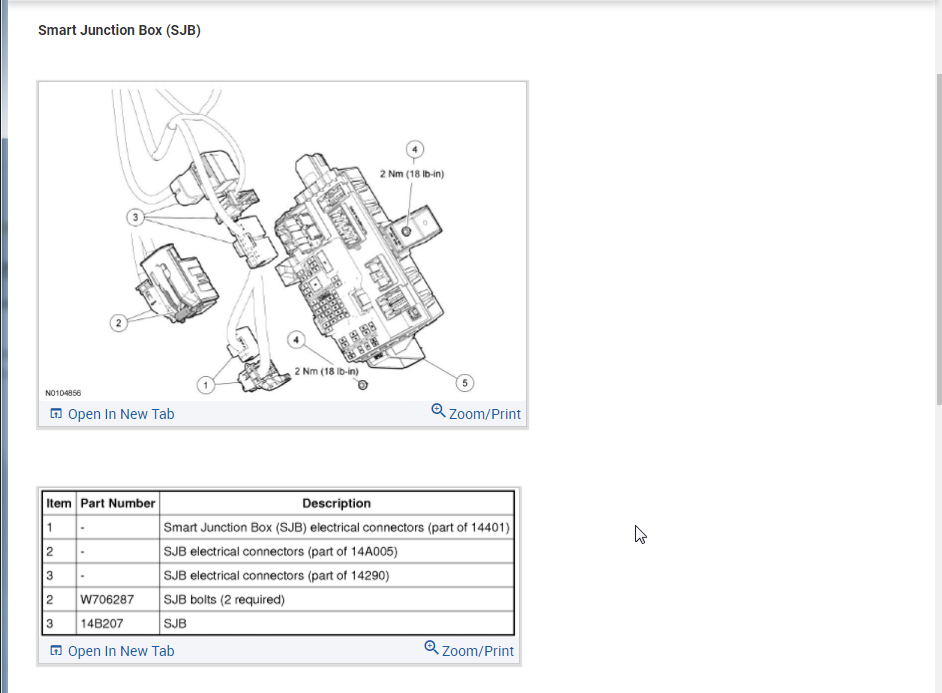The width and height of the screenshot is (942, 693).
Task: Click the 'Description' column header
Action: tap(336, 503)
